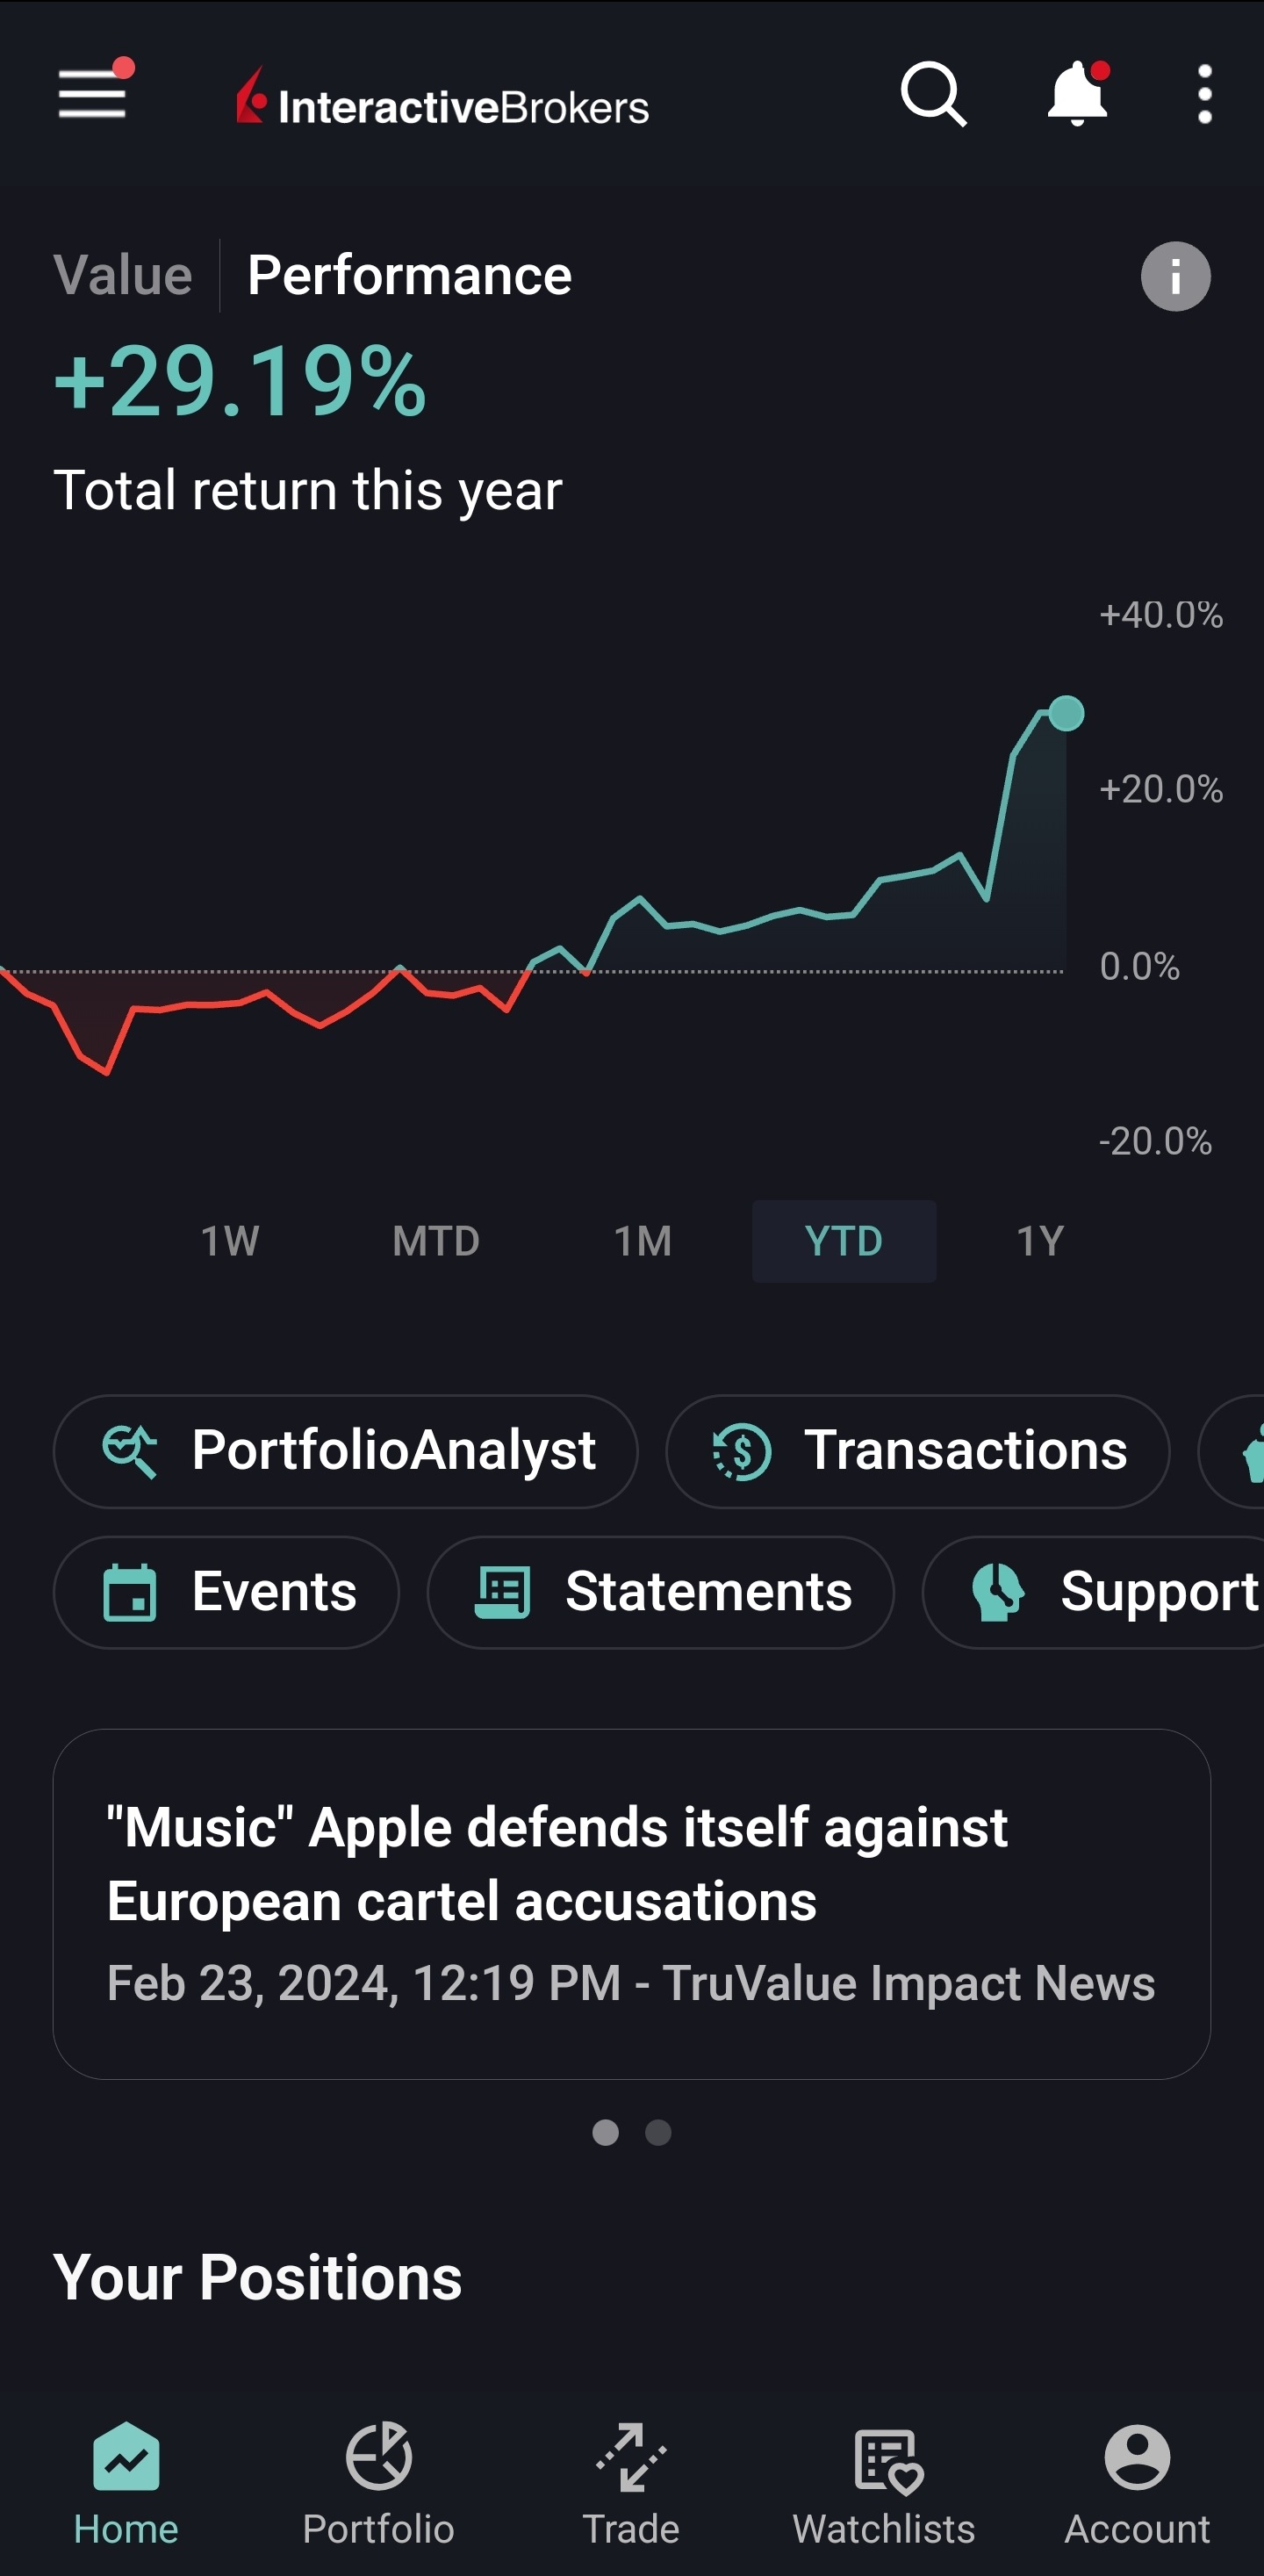Open the three-dot overflow menu
Viewport: 1264px width, 2576px height.
pyautogui.click(x=1205, y=95)
